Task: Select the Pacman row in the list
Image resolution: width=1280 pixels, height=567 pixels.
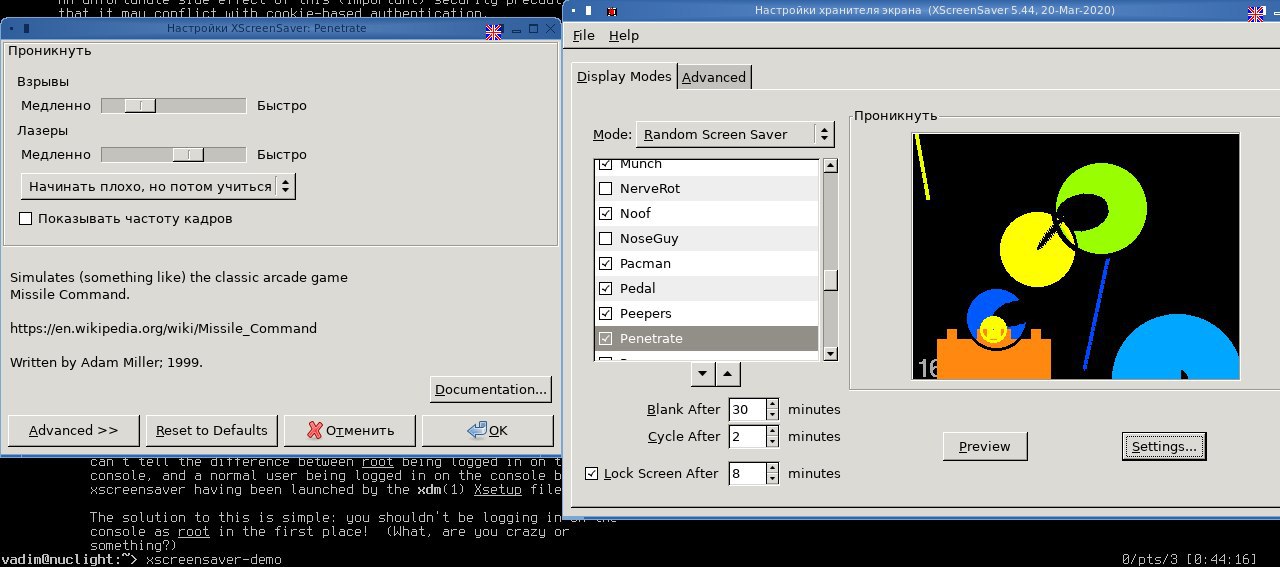Action: [x=706, y=263]
